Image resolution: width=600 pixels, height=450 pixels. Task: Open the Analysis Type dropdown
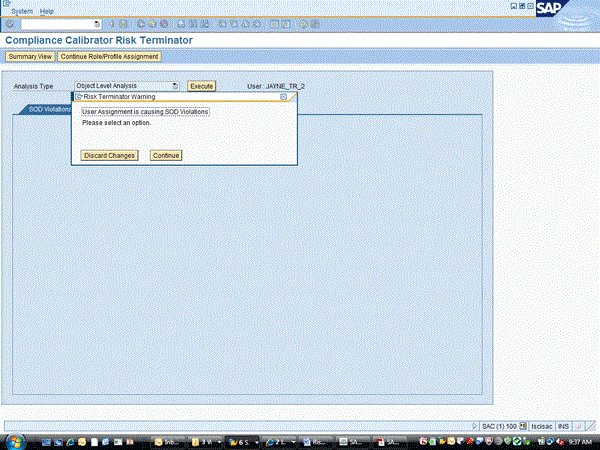176,86
